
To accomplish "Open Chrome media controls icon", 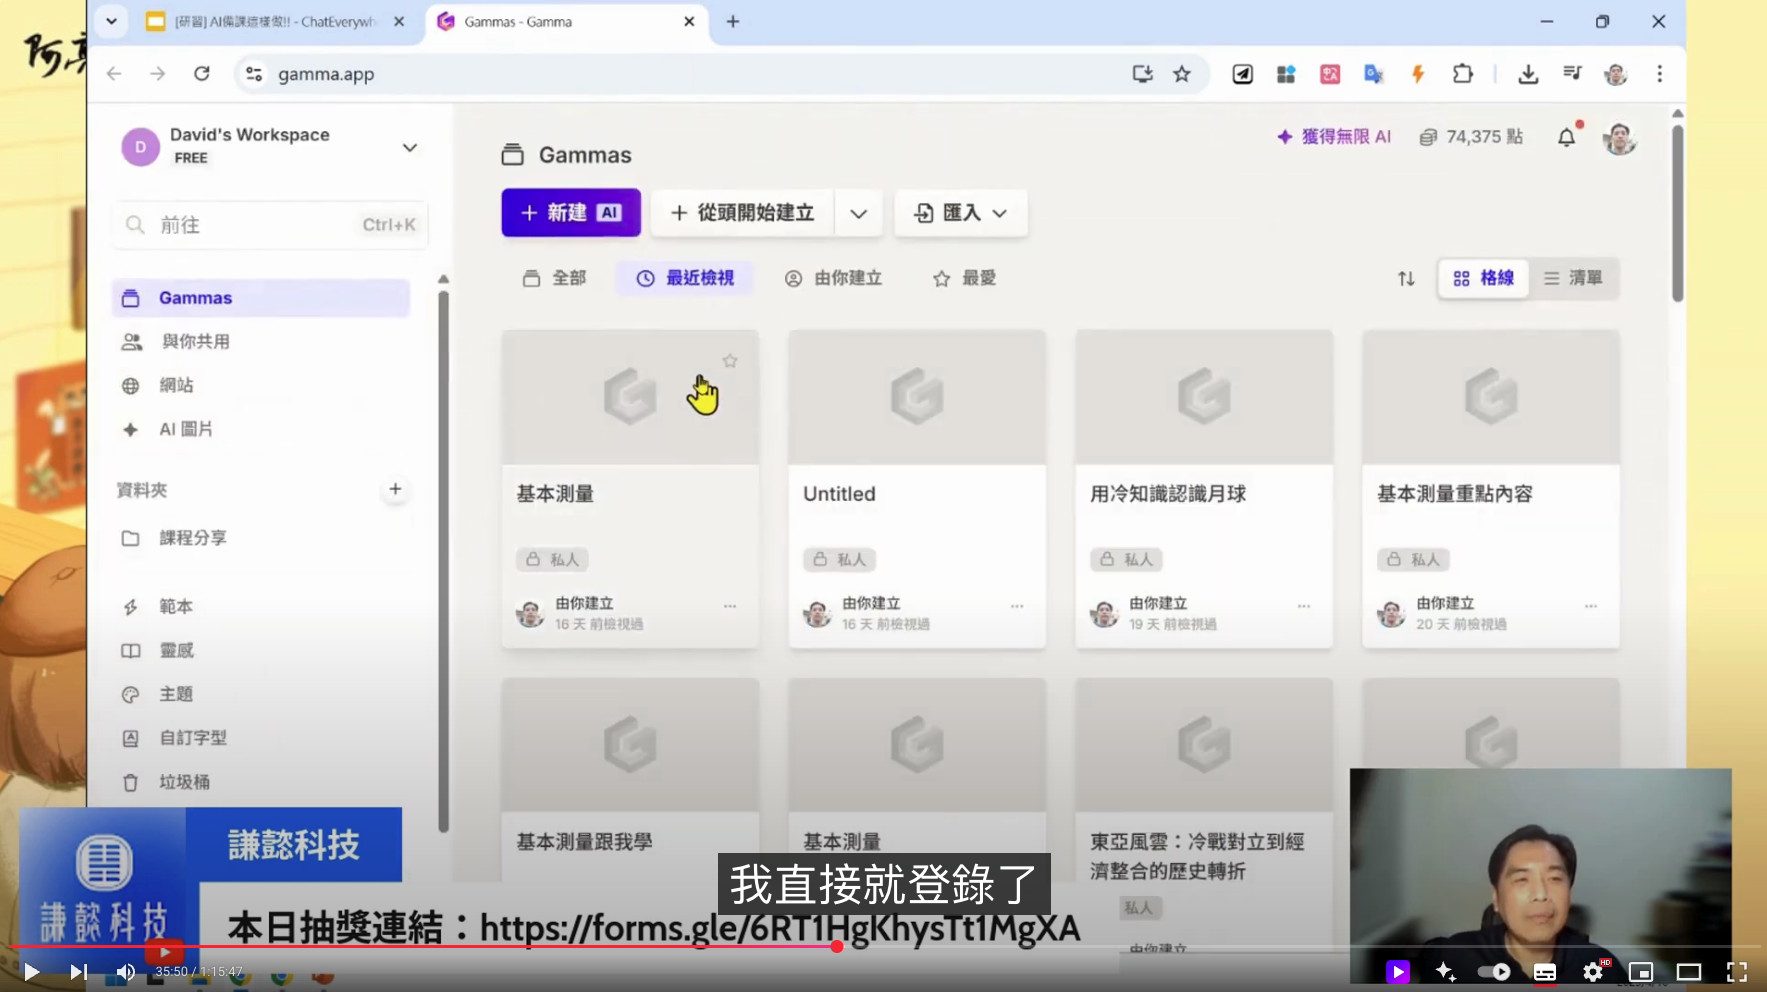I will [x=1572, y=74].
